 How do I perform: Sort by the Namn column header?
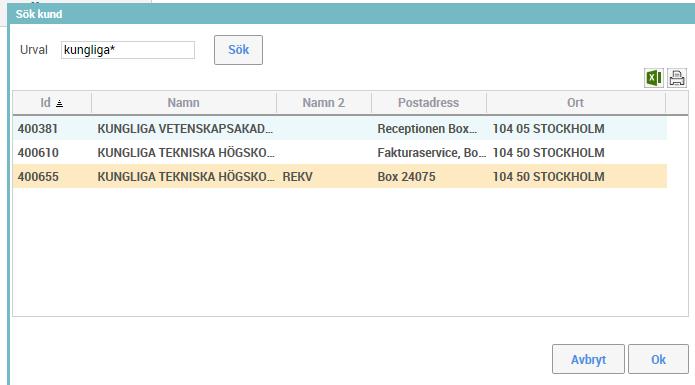click(x=184, y=103)
